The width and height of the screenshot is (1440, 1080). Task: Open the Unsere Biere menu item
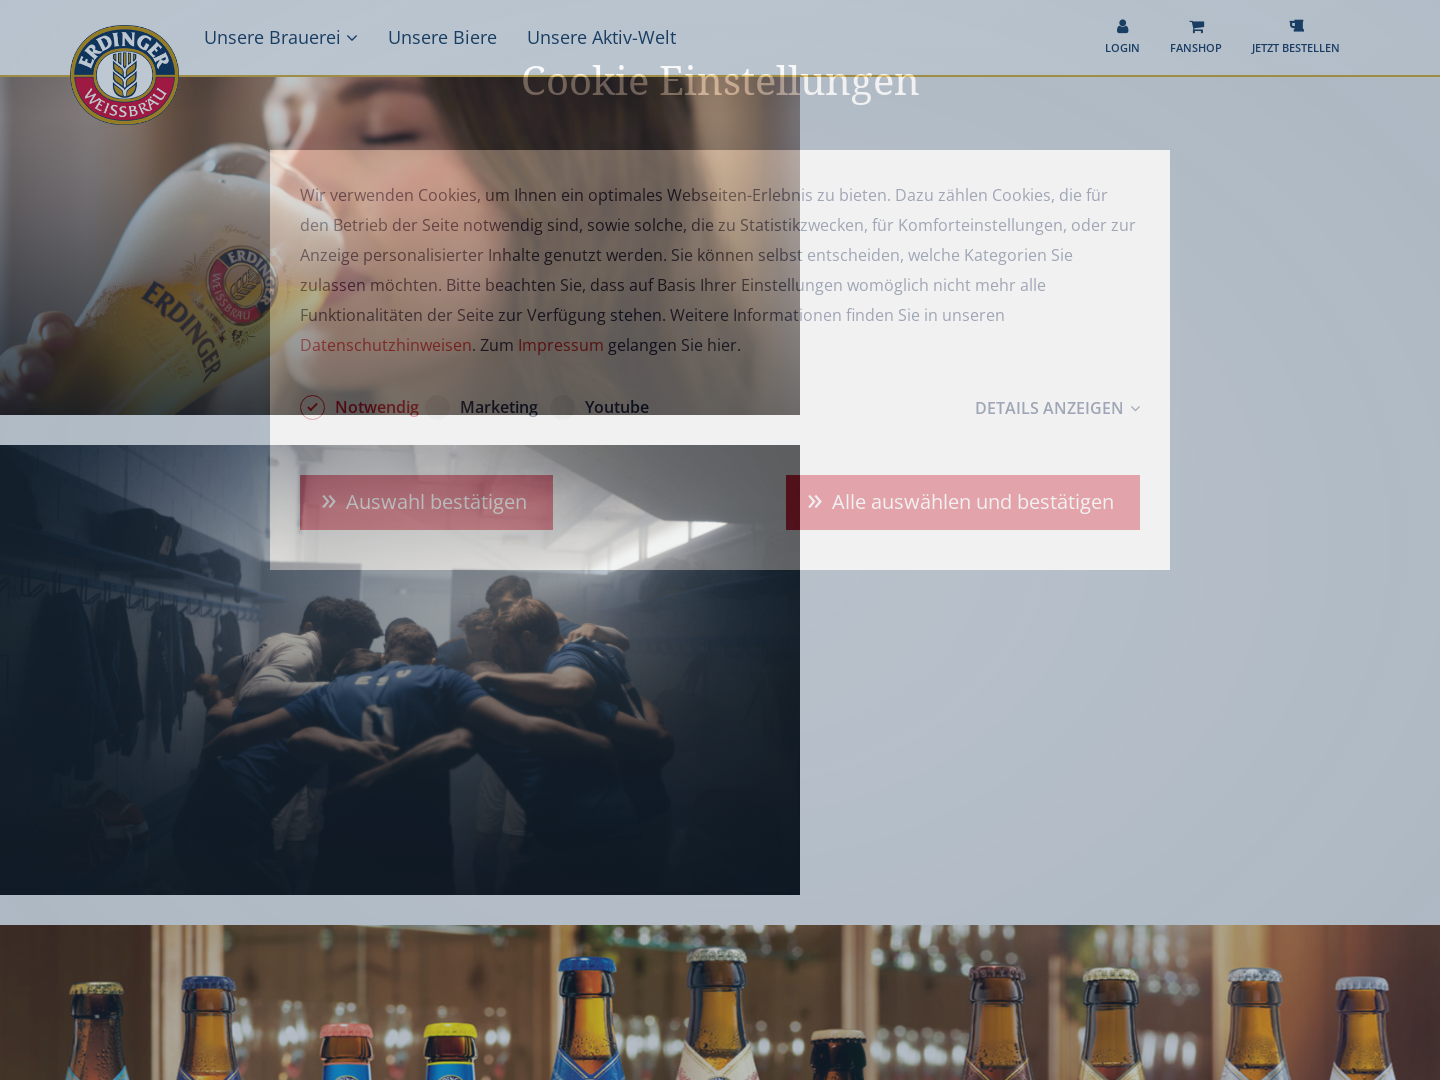442,37
